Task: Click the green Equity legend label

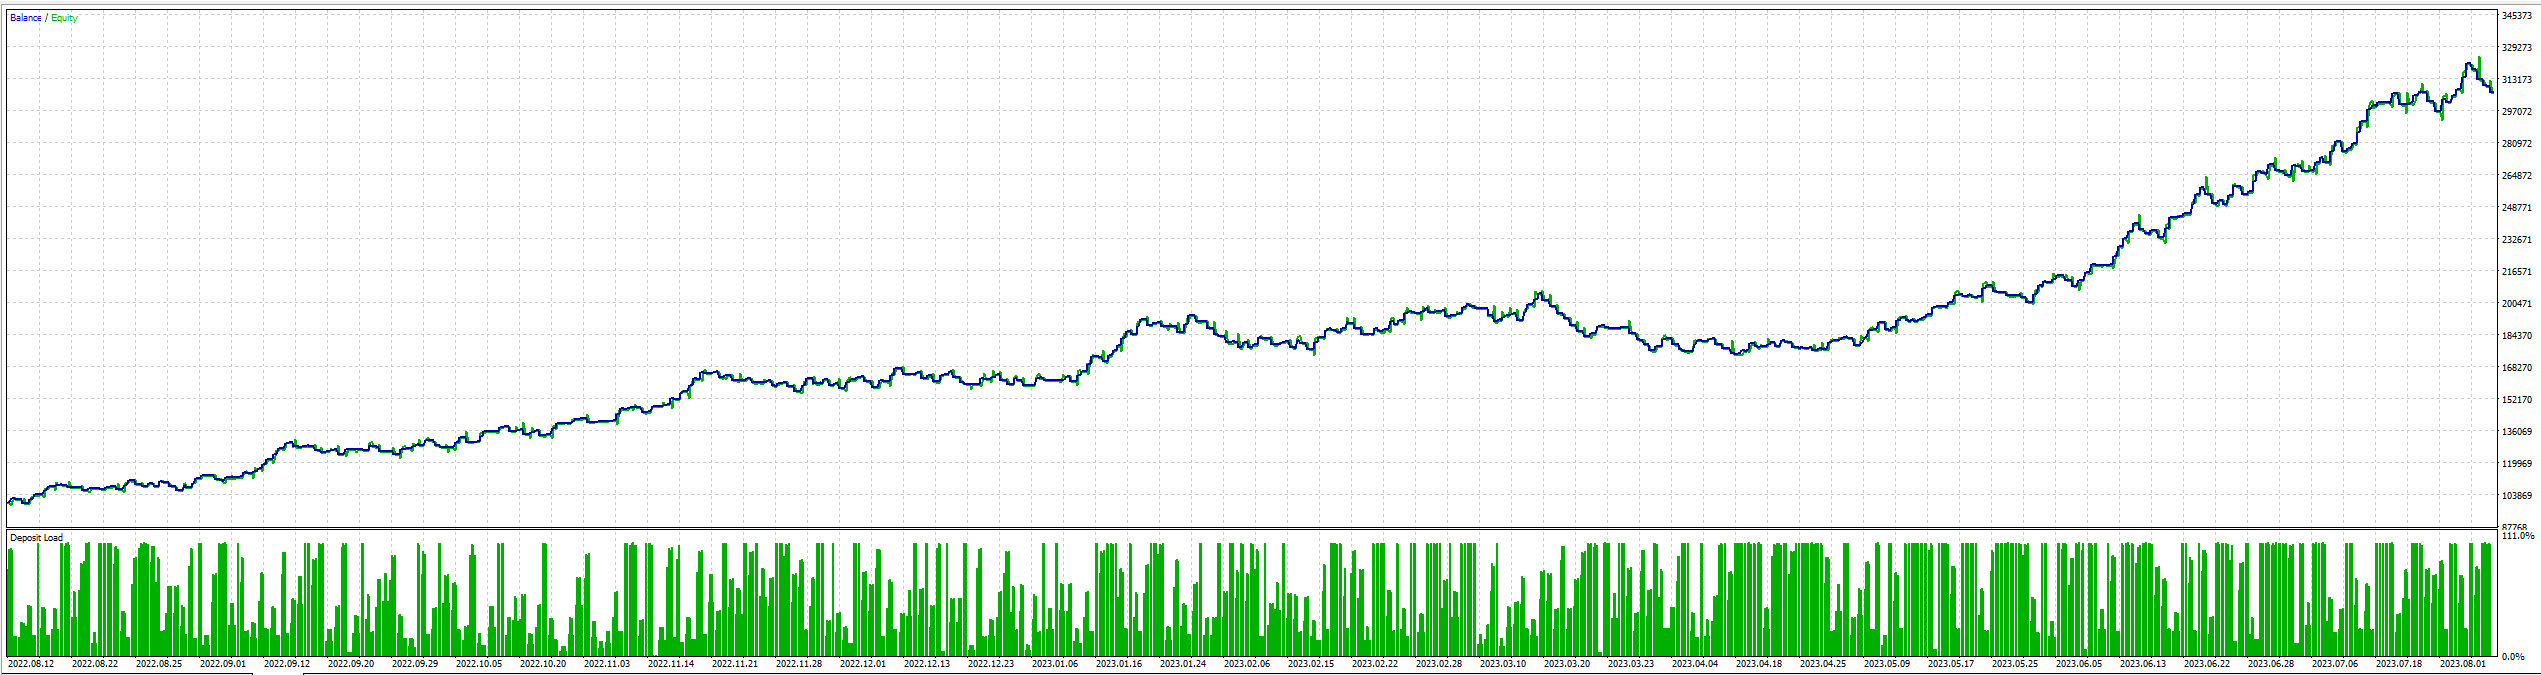Action: [64, 18]
